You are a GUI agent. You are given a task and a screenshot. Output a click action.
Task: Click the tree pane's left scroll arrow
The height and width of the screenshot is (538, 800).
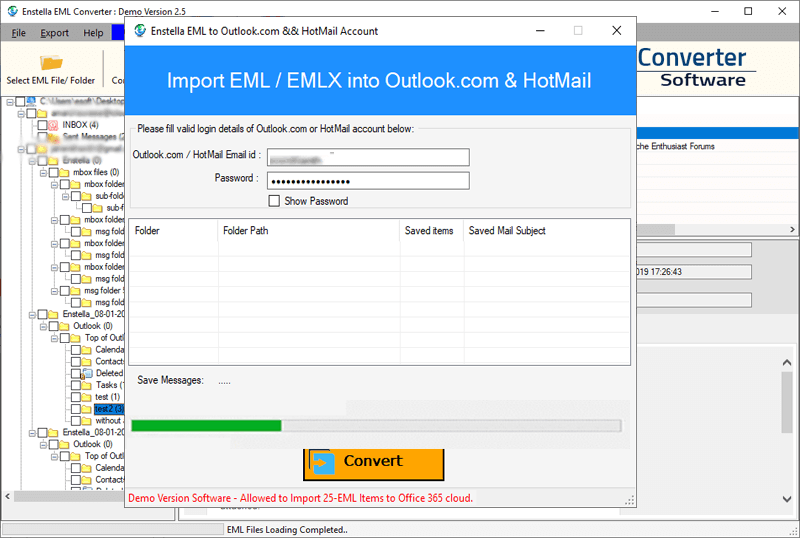8,496
